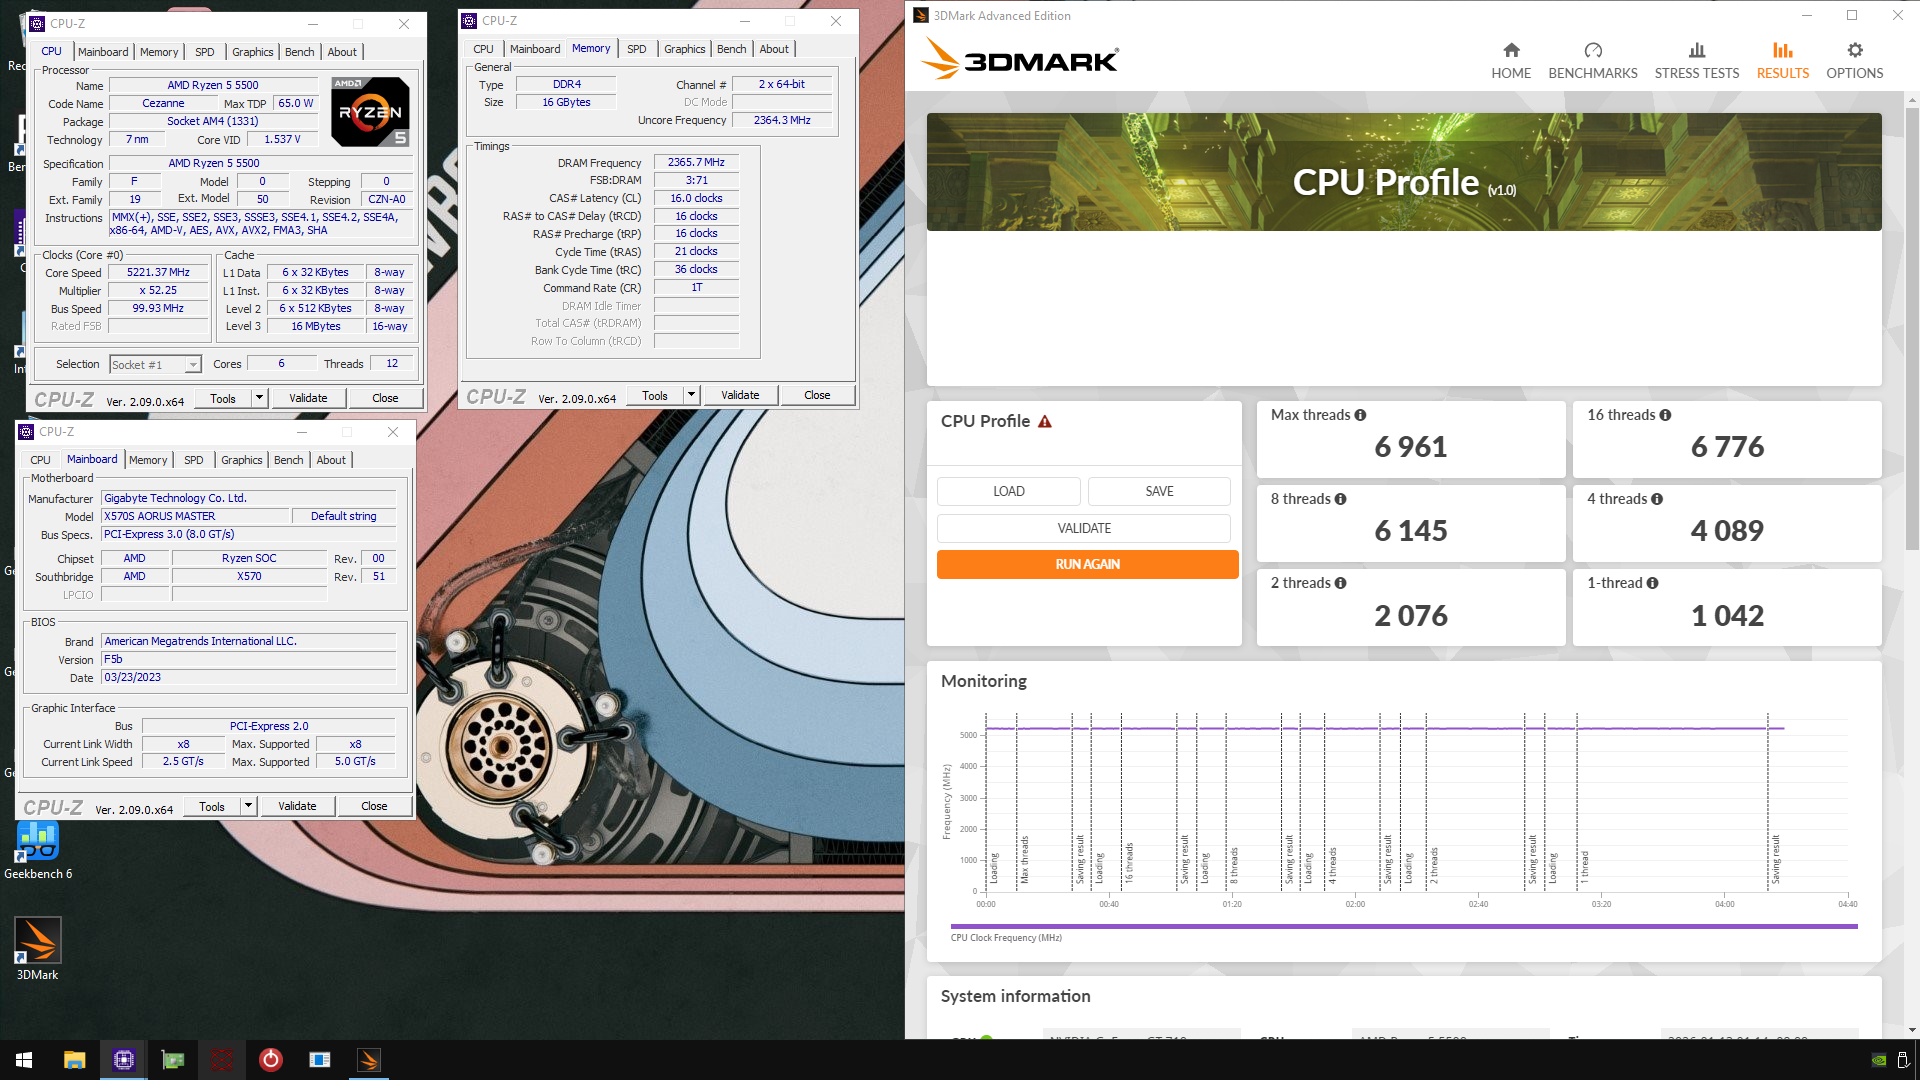Click the Max threads score 6 961
The image size is (1920, 1080).
(1410, 447)
